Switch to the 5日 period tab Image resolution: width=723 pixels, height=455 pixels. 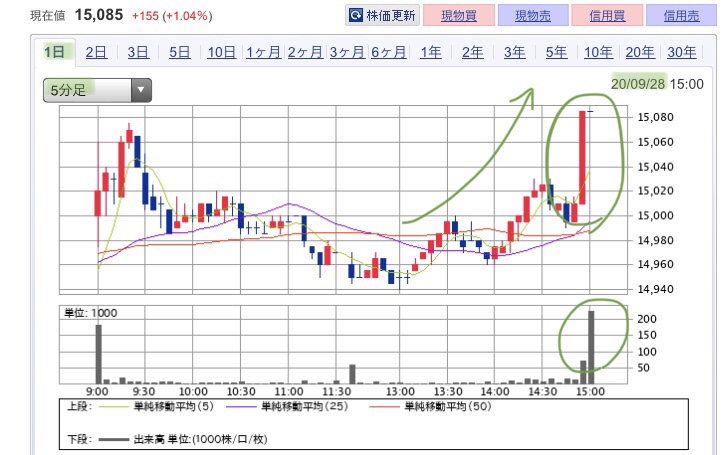click(x=179, y=52)
